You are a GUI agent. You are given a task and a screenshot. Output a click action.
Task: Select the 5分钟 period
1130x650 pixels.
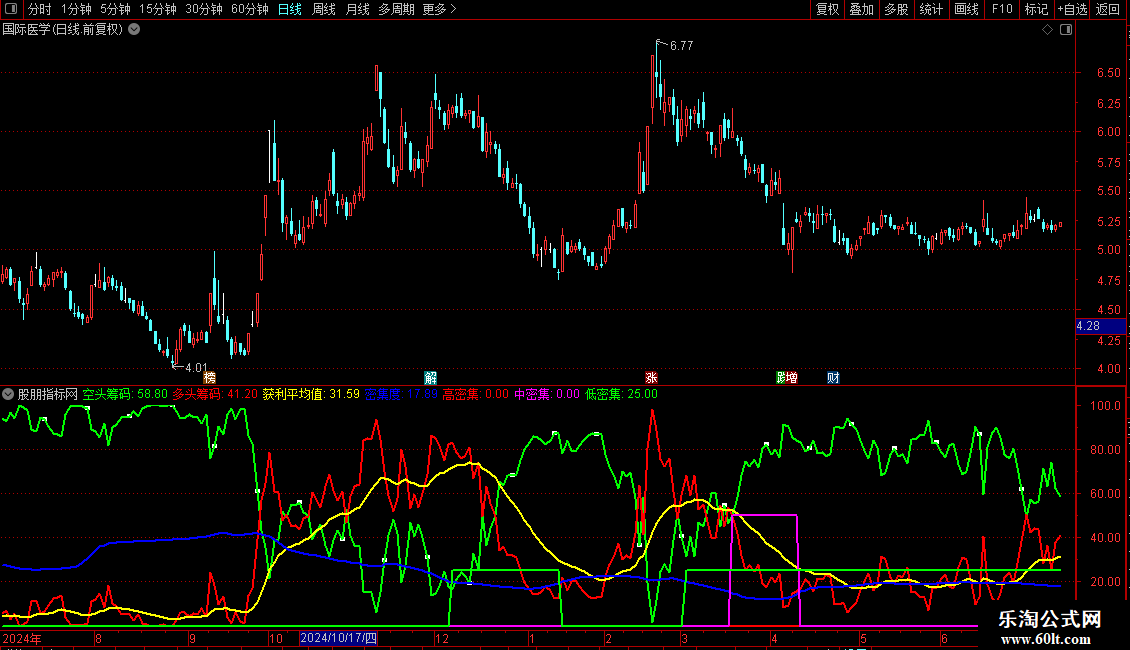tap(115, 9)
